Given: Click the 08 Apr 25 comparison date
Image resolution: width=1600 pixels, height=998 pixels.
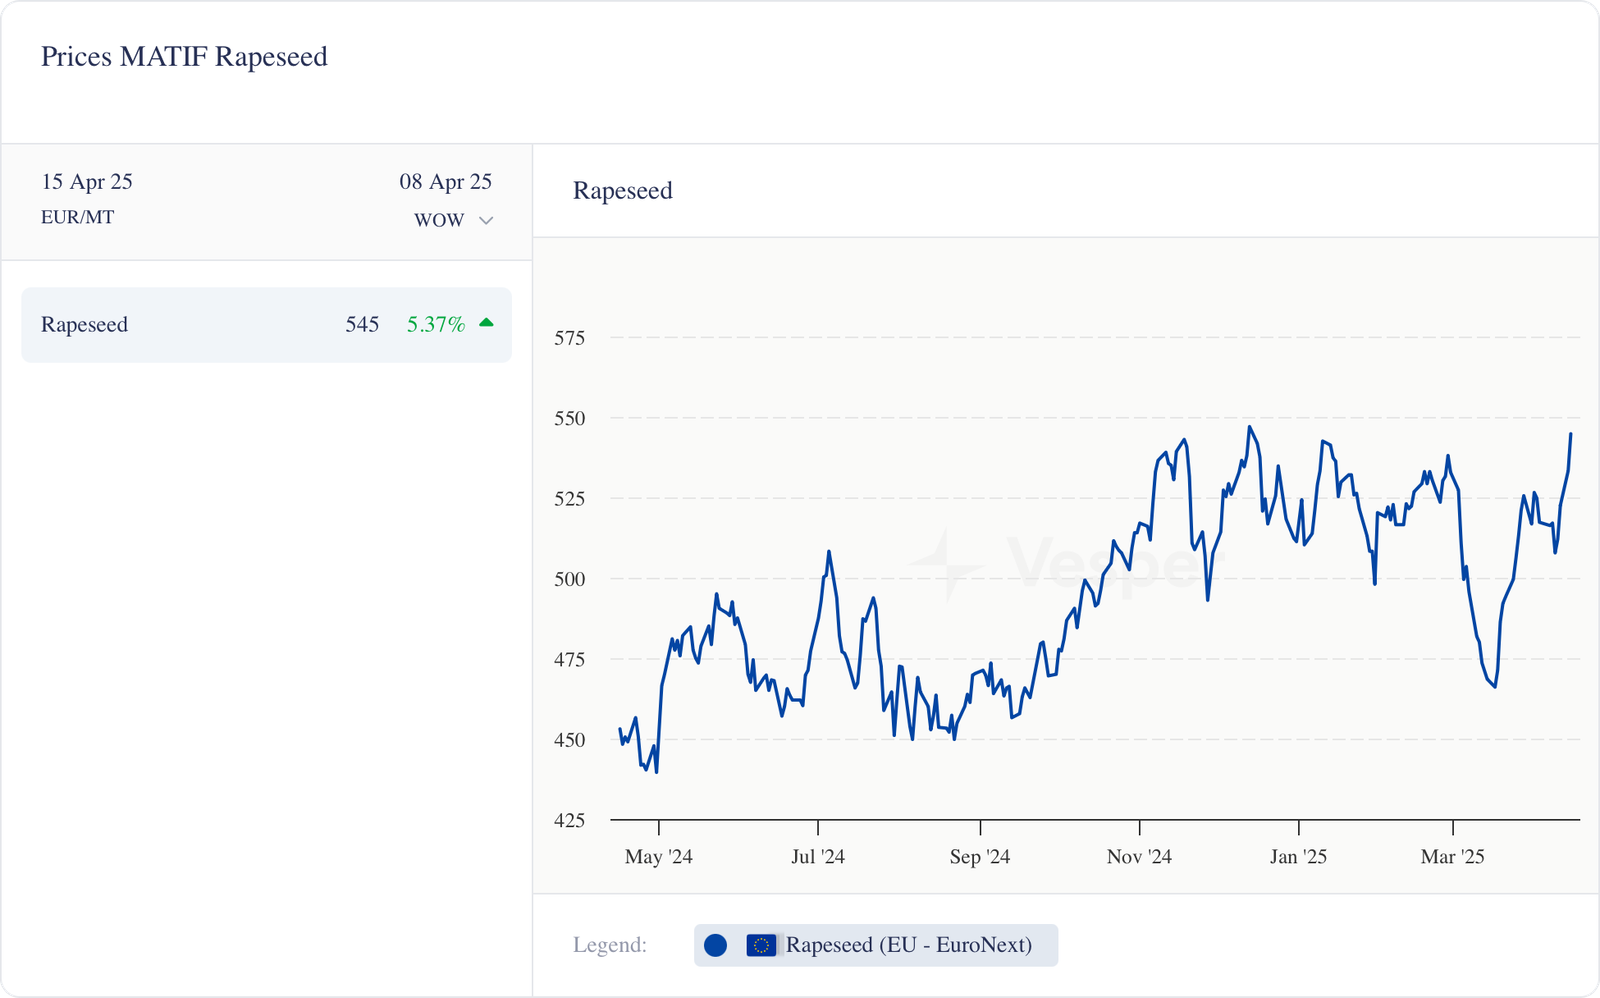Looking at the screenshot, I should (446, 182).
